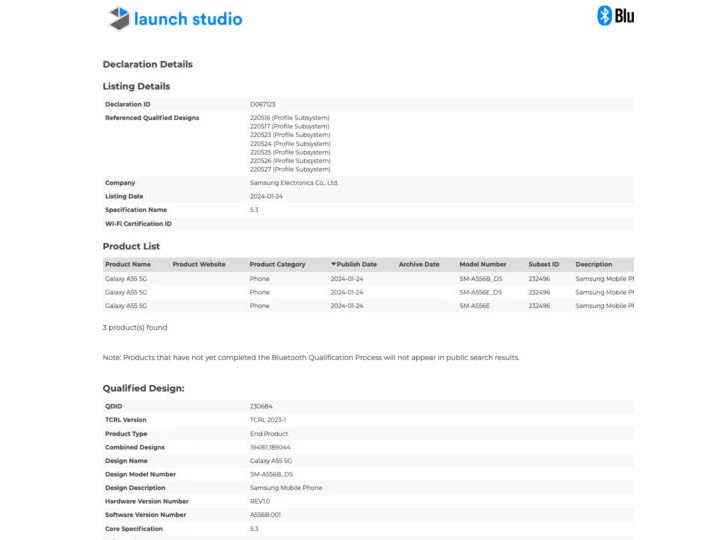Sort table by Subset ID header
This screenshot has width=728, height=540.
click(x=544, y=264)
